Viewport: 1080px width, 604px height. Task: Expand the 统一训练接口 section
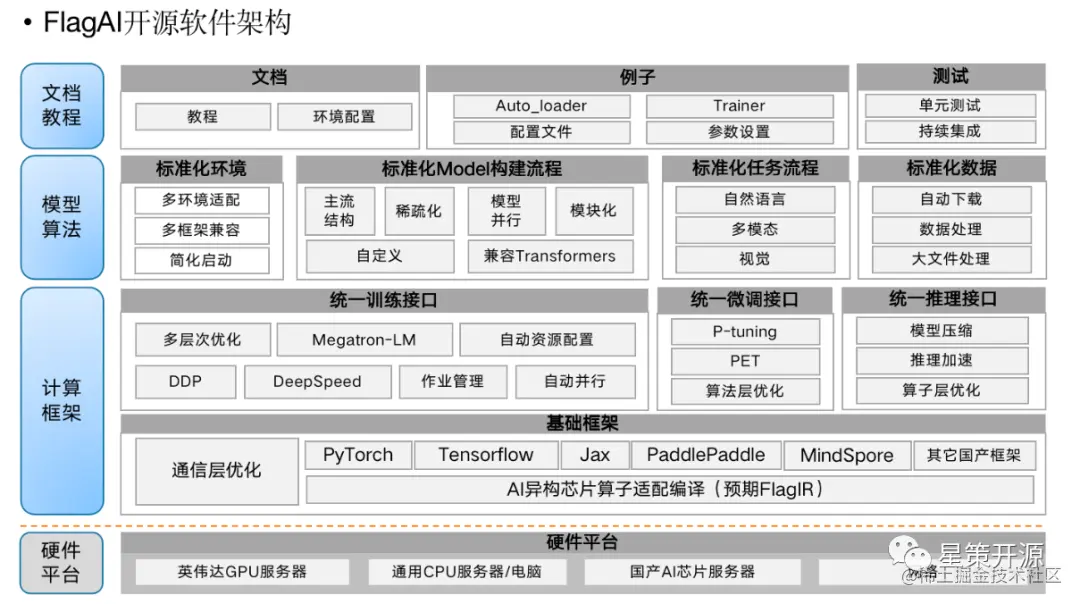[x=383, y=299]
